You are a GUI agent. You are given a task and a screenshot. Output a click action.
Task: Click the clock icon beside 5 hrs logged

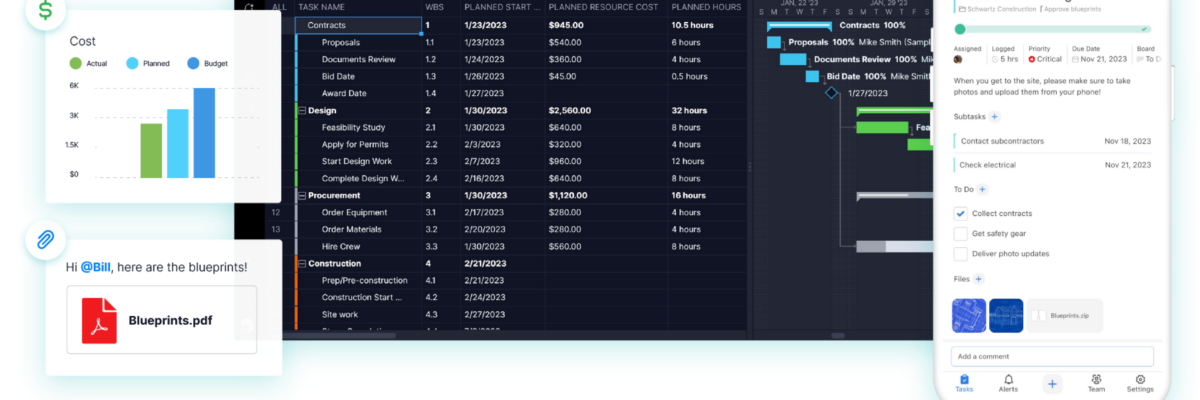click(993, 59)
